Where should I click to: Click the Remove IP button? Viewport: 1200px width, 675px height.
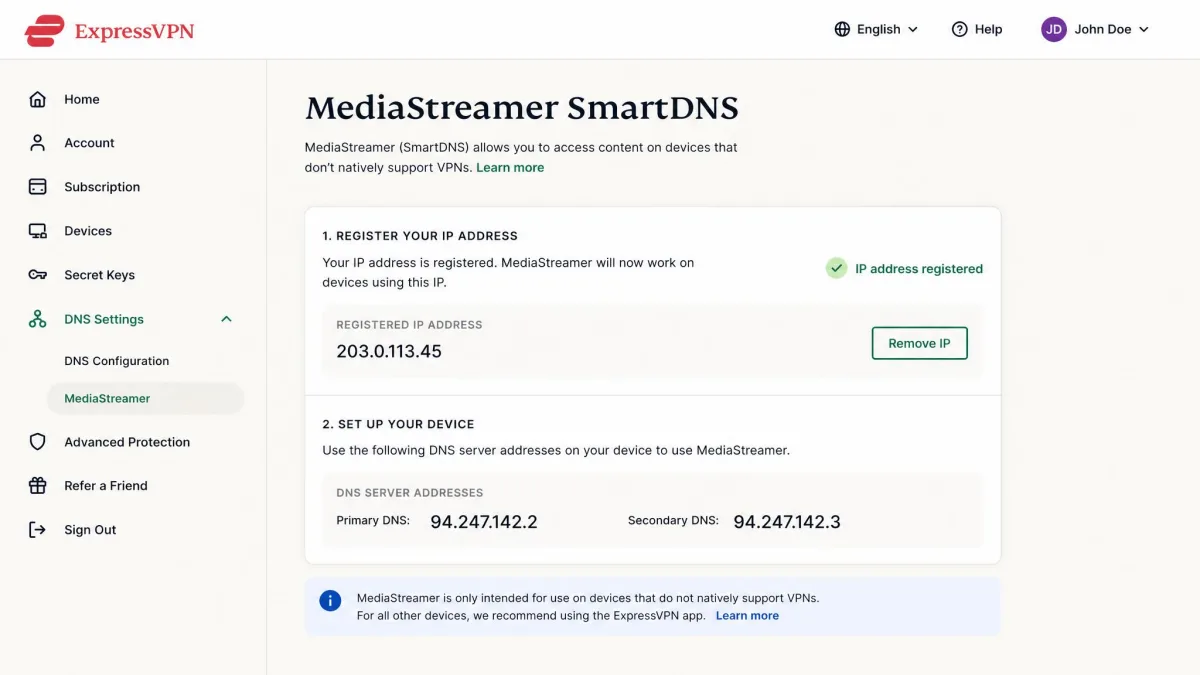click(919, 343)
